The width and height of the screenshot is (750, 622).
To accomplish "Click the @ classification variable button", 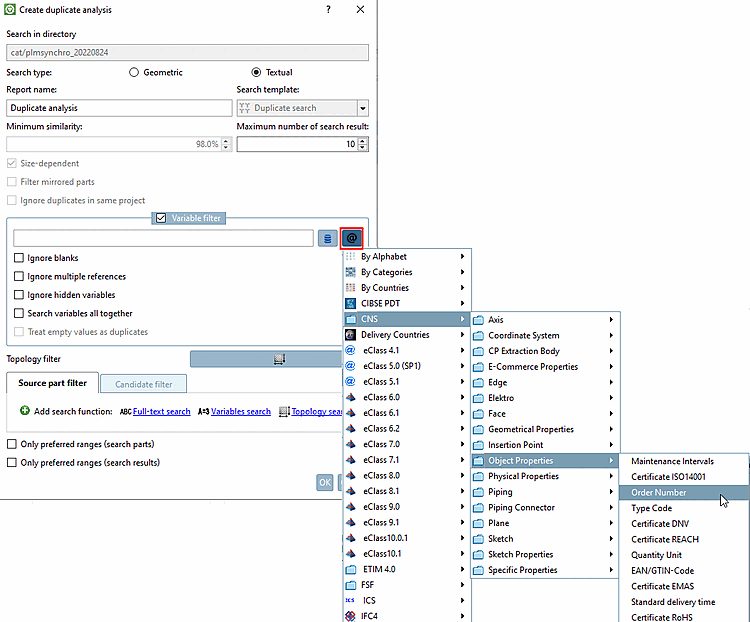I will tap(352, 238).
